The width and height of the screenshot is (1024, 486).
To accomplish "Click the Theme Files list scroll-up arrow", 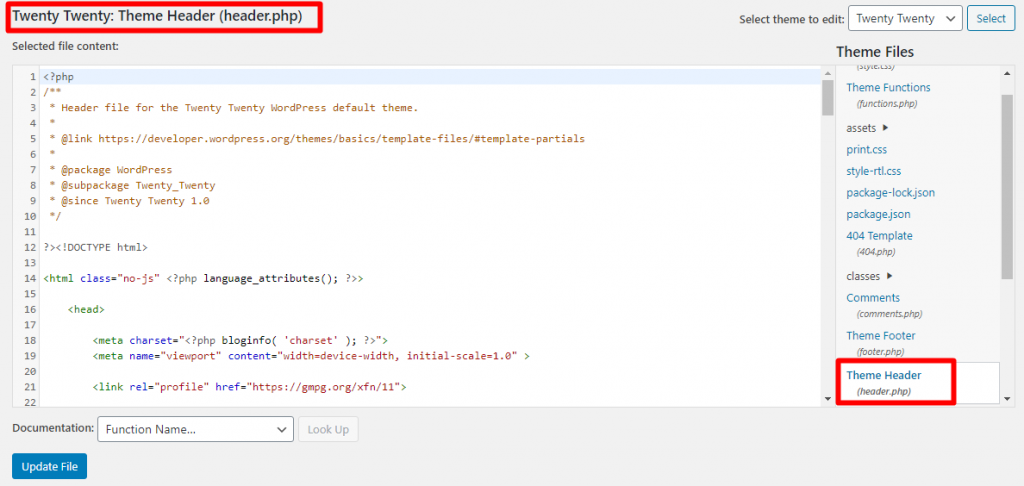I will point(1006,73).
